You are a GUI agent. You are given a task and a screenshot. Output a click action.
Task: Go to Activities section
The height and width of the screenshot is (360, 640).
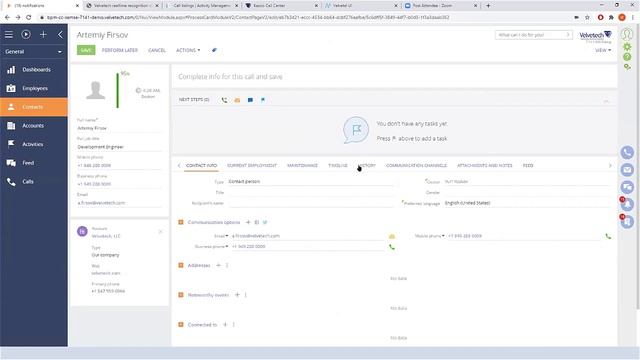(x=34, y=144)
